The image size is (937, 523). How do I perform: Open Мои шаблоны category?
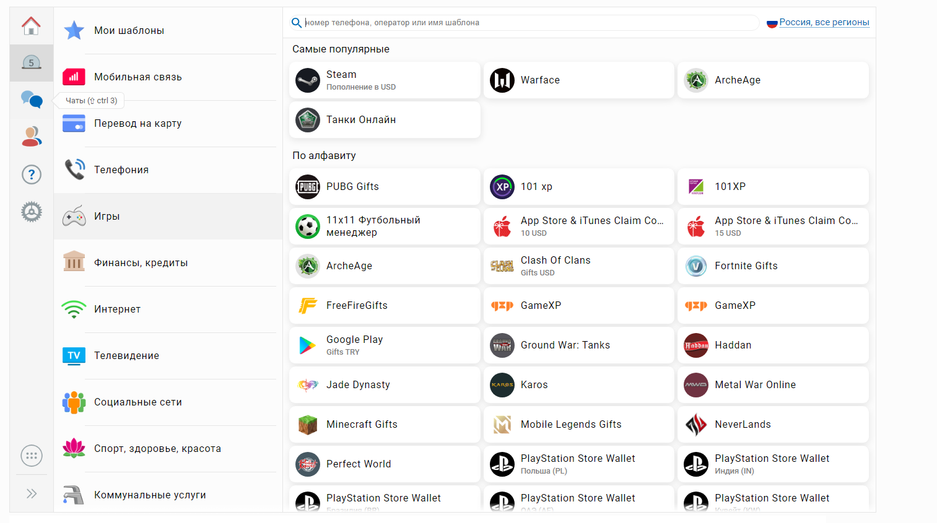(x=168, y=30)
